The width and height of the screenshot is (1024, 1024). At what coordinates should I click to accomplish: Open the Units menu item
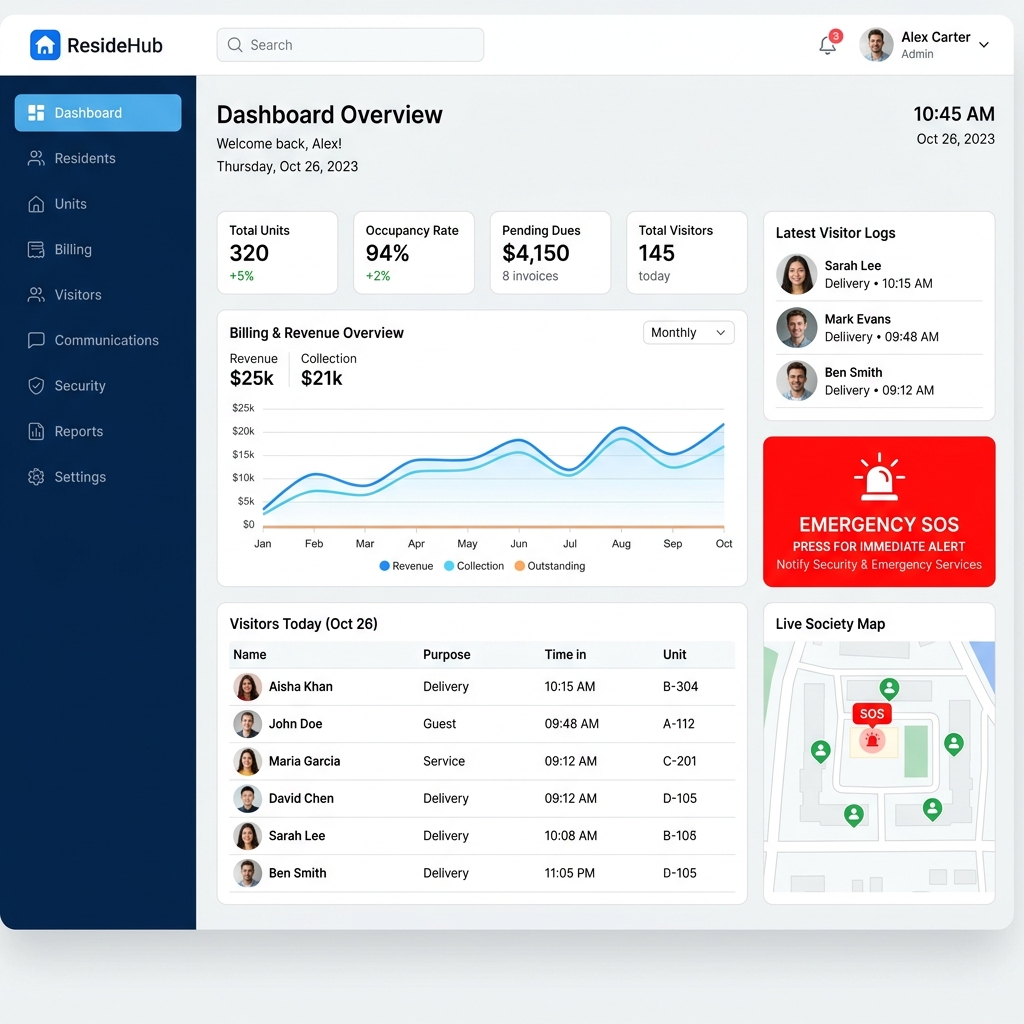pos(70,204)
